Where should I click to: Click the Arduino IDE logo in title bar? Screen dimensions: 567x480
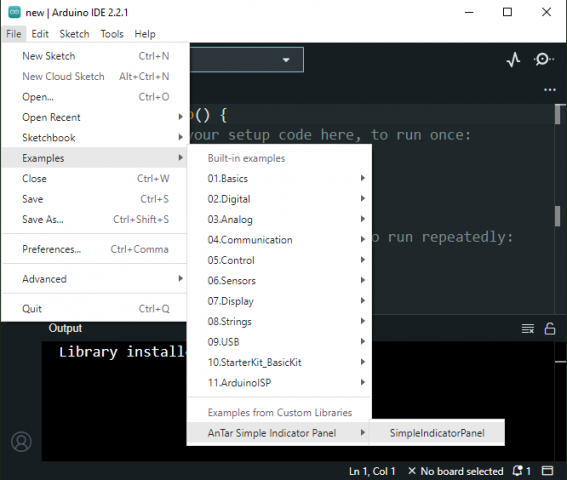click(x=14, y=12)
